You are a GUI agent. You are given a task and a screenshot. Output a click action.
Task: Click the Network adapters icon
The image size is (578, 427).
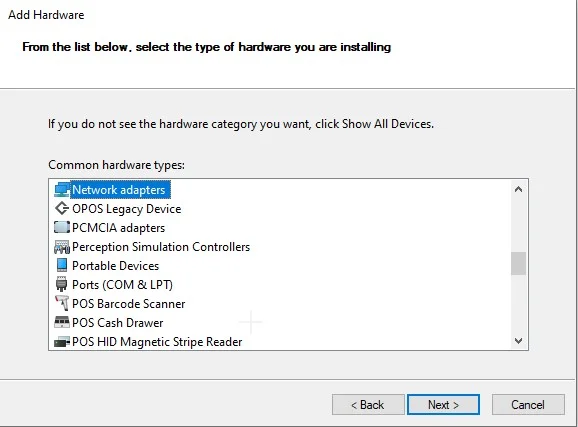tap(62, 190)
